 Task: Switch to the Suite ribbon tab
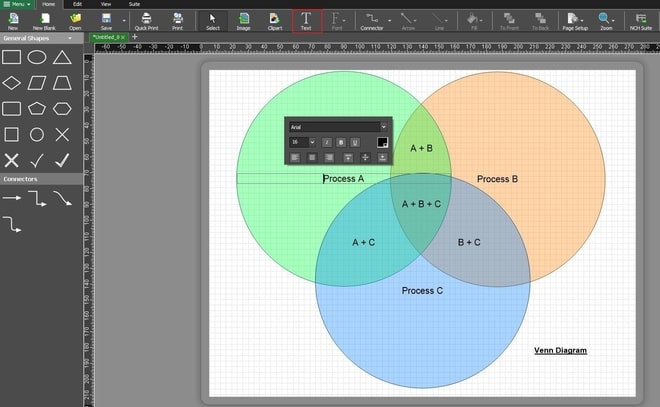tap(134, 4)
